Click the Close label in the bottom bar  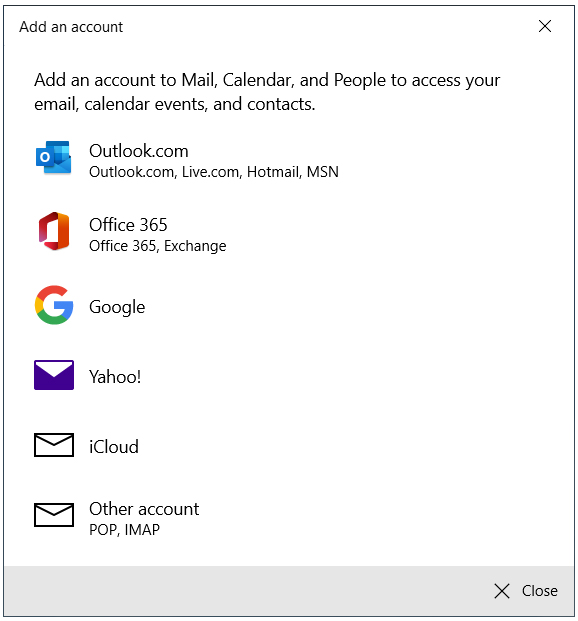tap(540, 591)
